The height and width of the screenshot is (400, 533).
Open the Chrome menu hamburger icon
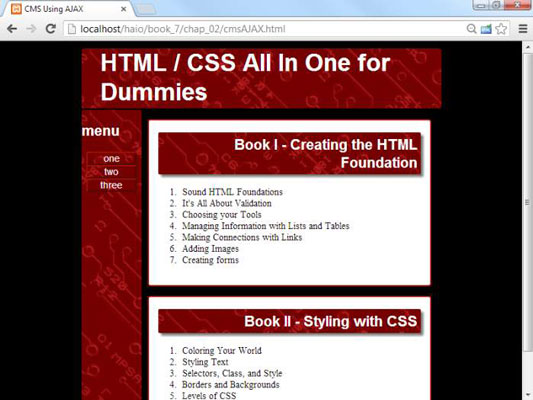[523, 29]
